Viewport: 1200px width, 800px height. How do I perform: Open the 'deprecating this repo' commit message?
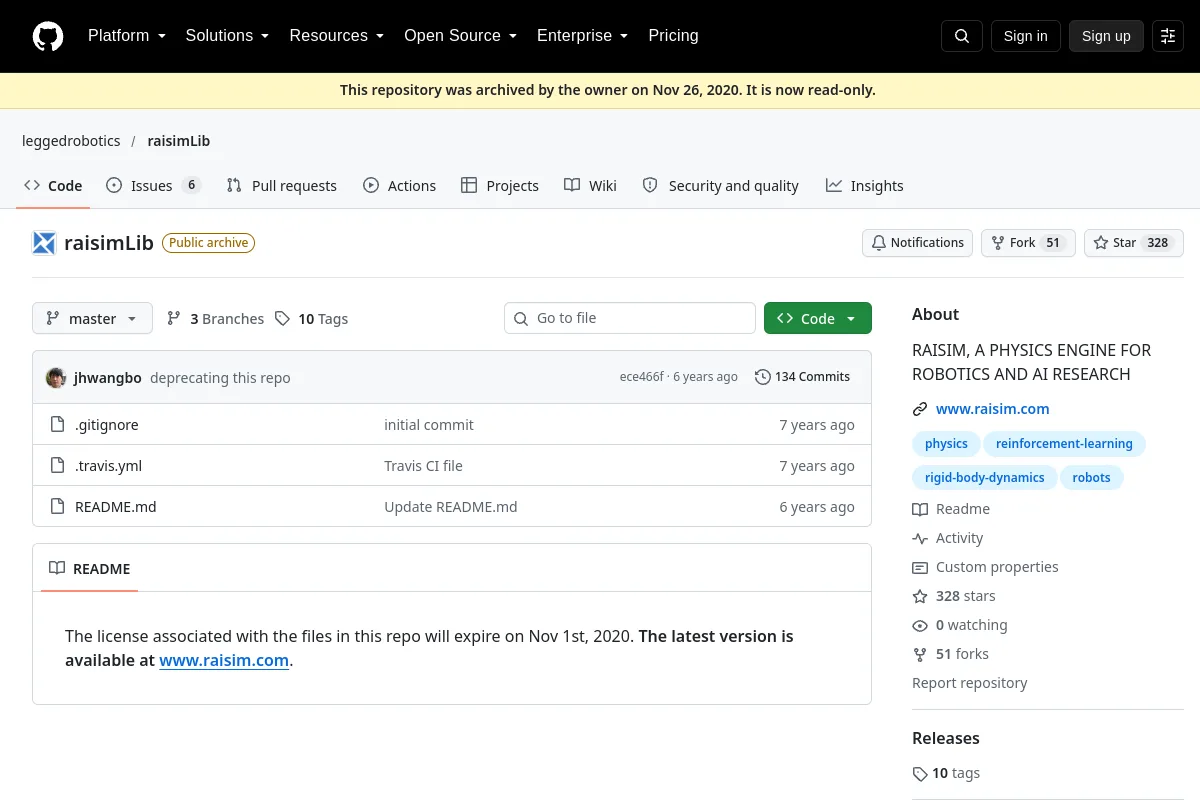[220, 378]
